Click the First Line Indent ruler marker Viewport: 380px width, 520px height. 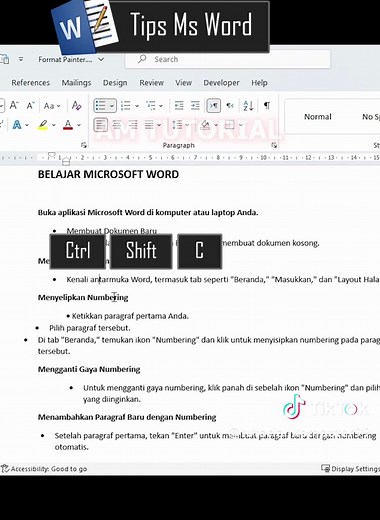click(x=51, y=155)
